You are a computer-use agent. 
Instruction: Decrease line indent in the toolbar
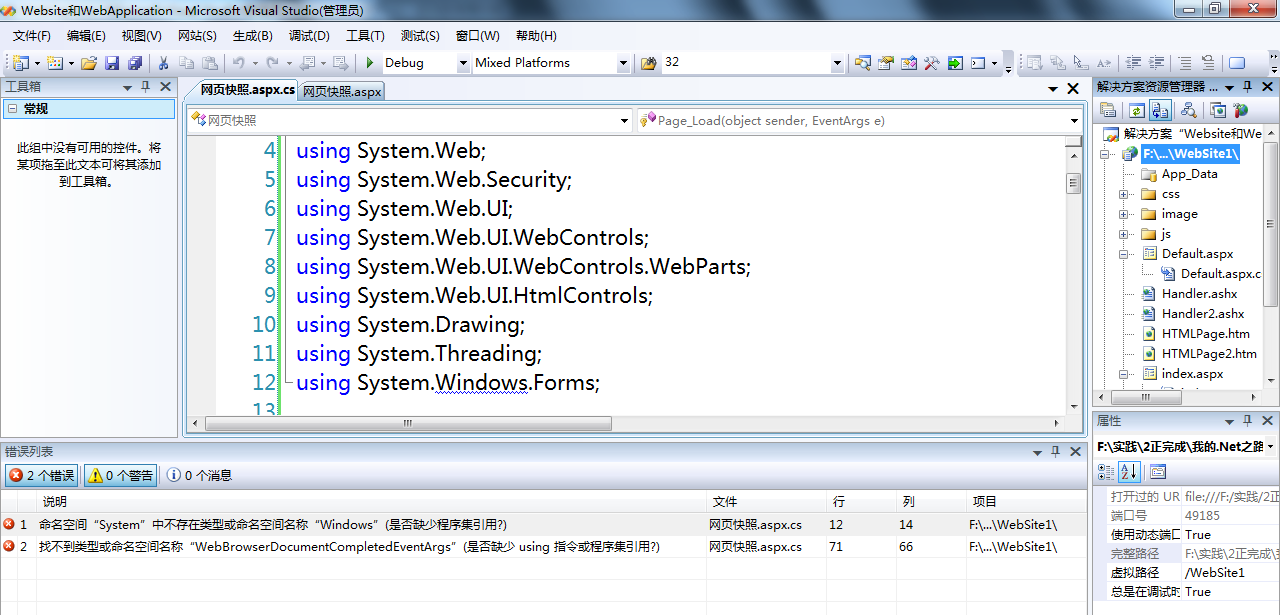tap(1133, 63)
